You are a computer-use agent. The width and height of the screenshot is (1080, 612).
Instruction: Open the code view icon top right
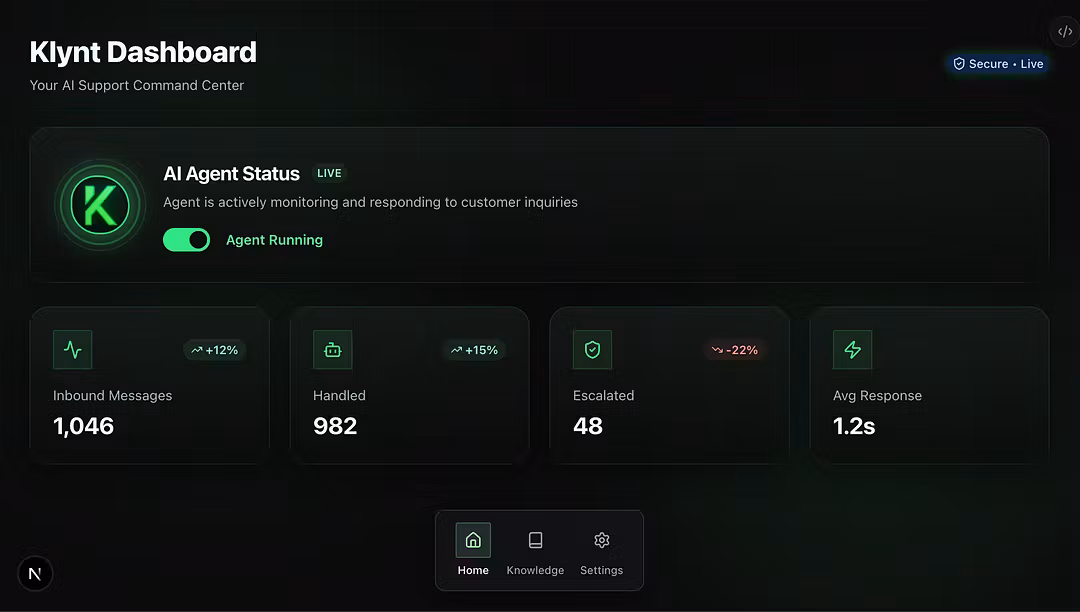pyautogui.click(x=1065, y=32)
